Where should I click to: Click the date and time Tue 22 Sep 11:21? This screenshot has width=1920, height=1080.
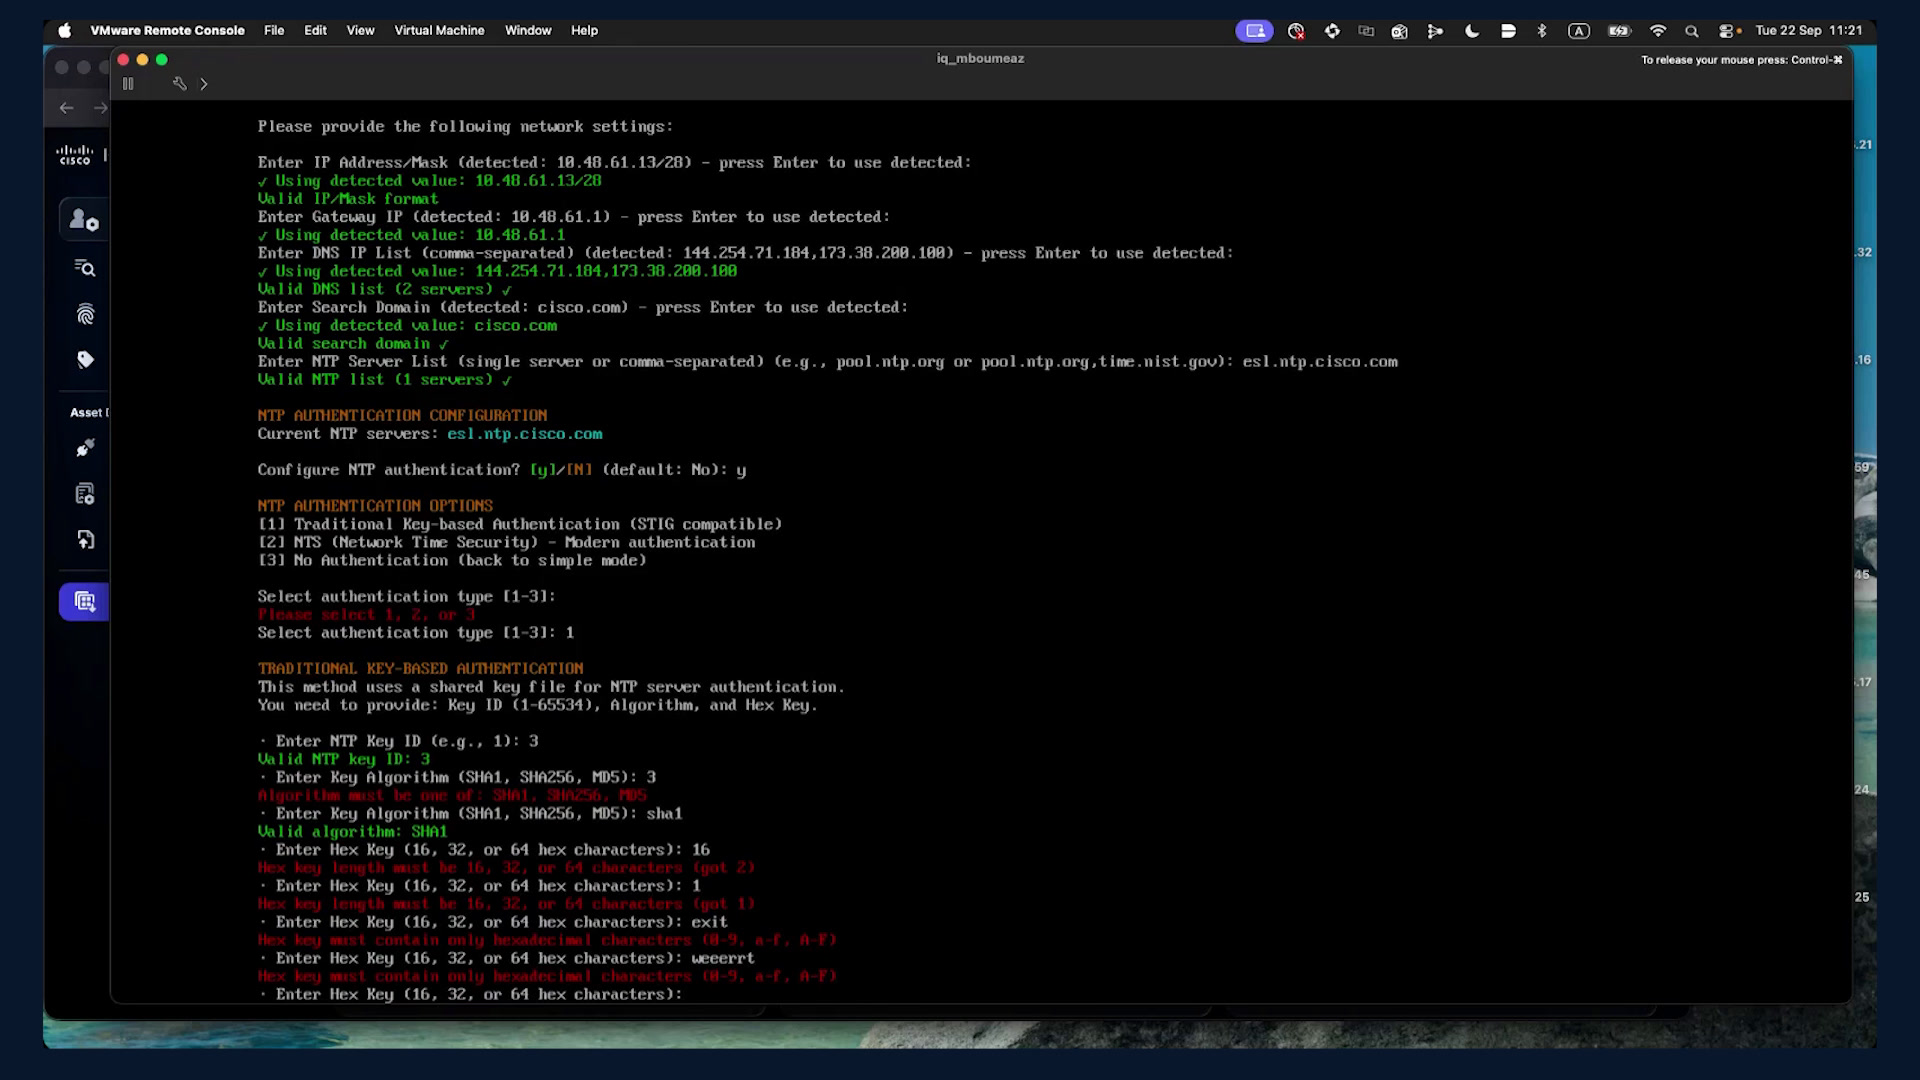click(1809, 31)
